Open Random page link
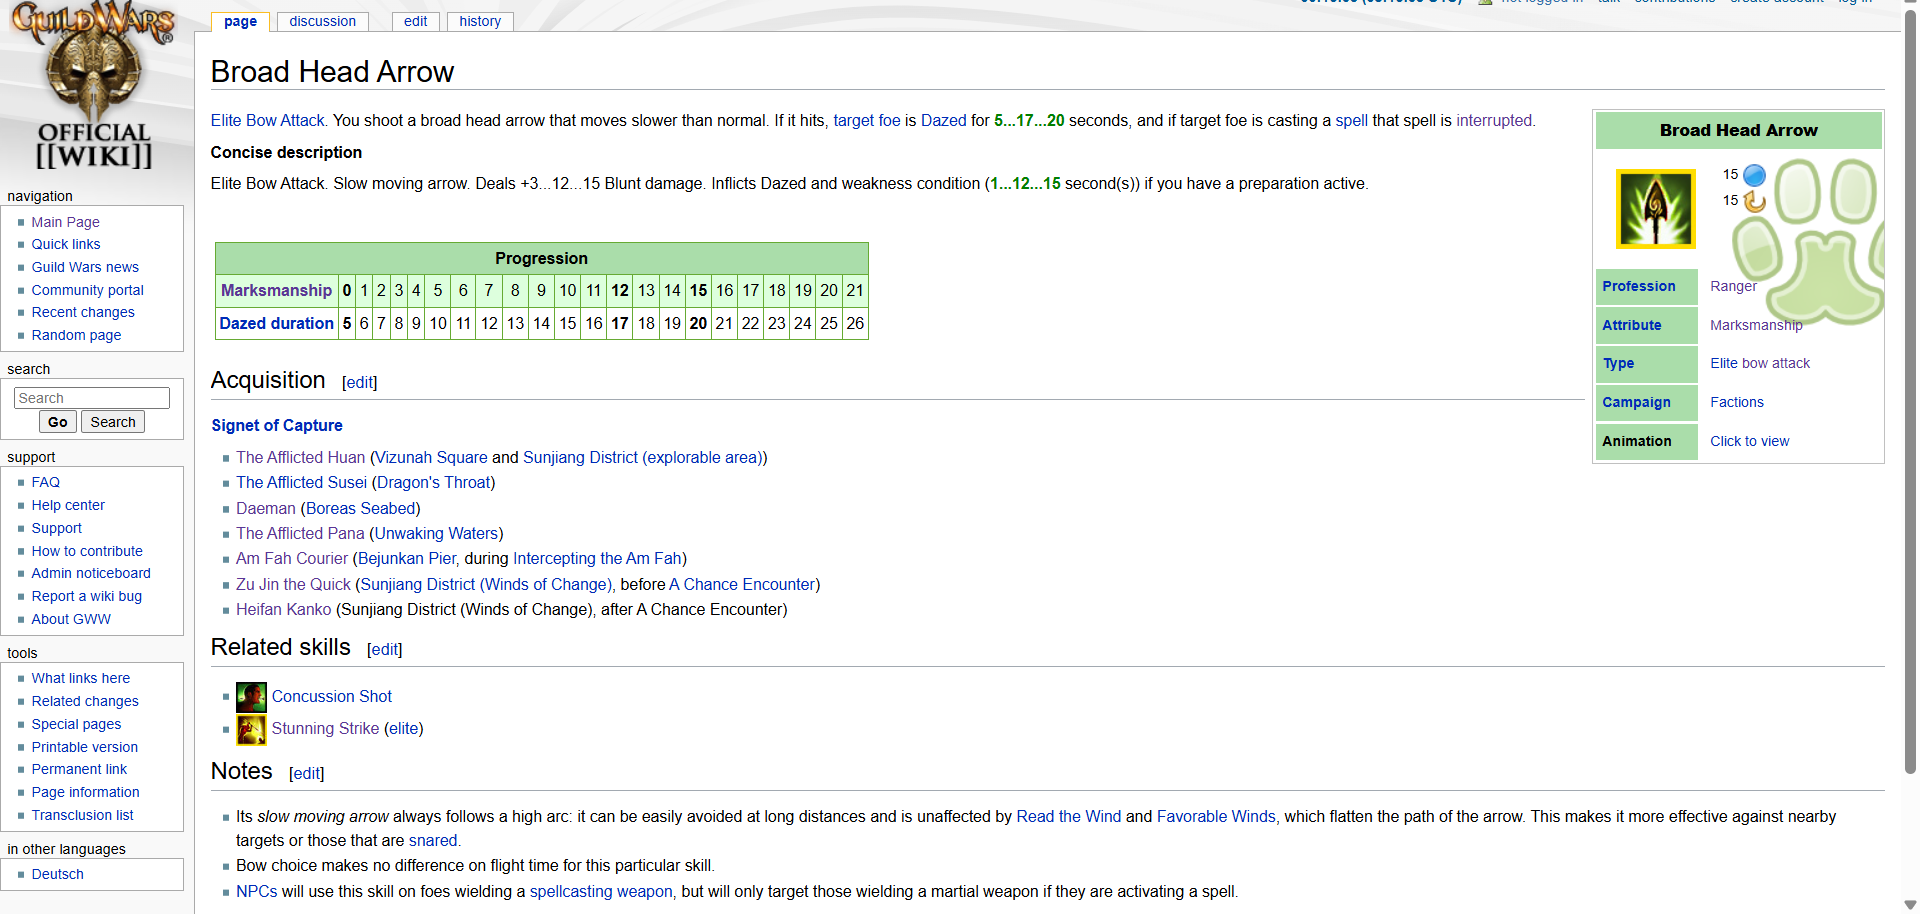The height and width of the screenshot is (914, 1920). click(x=76, y=335)
